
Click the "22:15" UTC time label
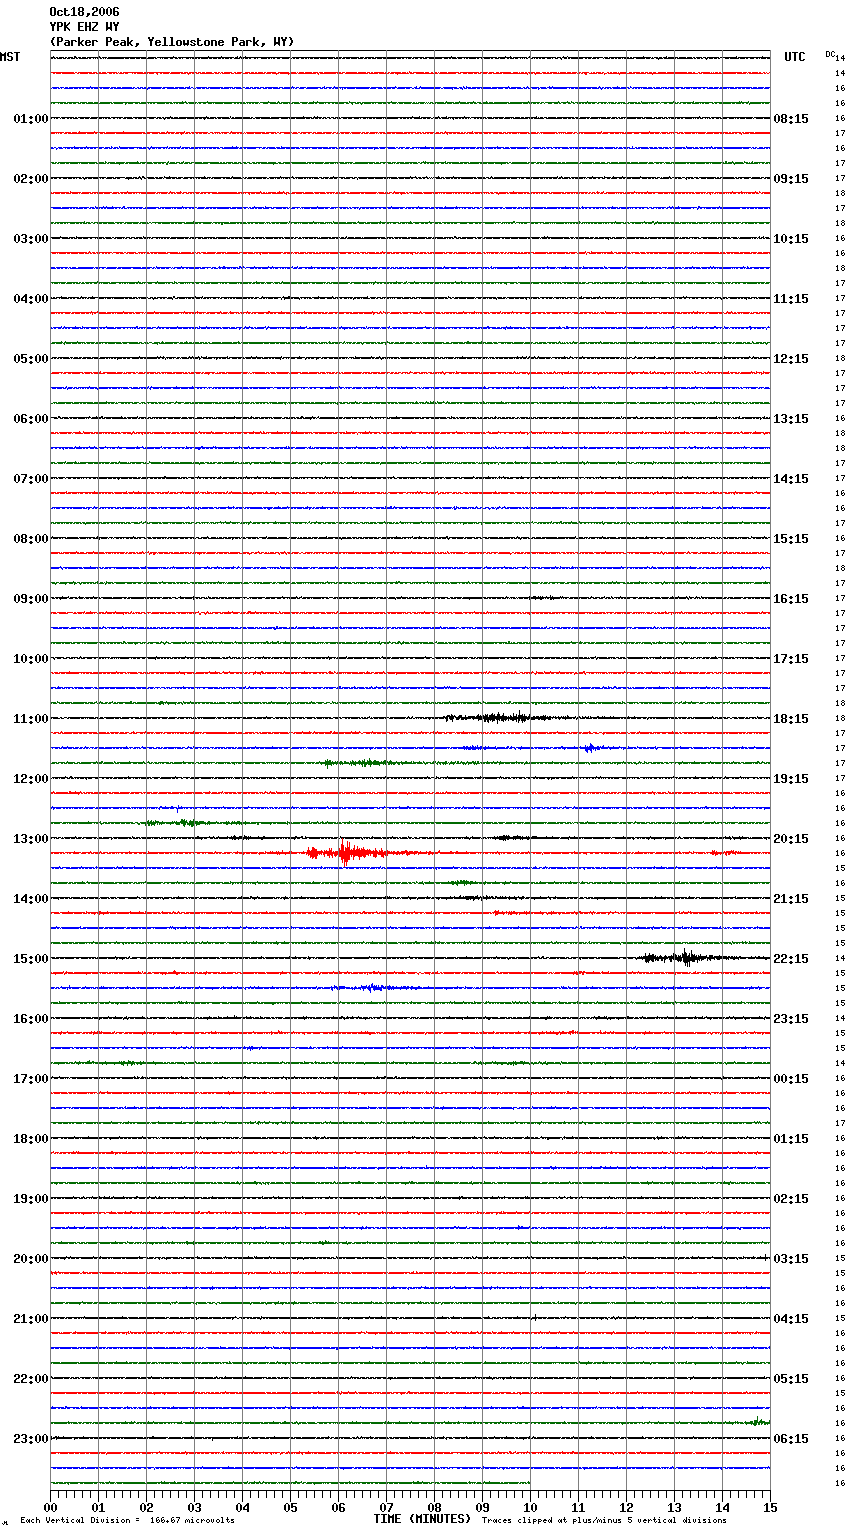coord(791,959)
